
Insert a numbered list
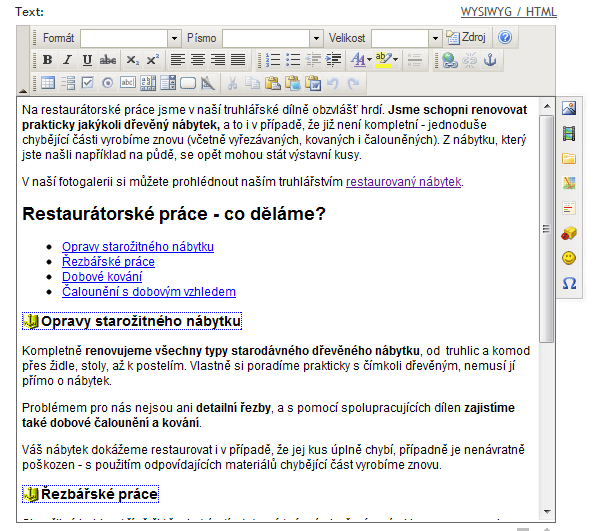[x=273, y=60]
